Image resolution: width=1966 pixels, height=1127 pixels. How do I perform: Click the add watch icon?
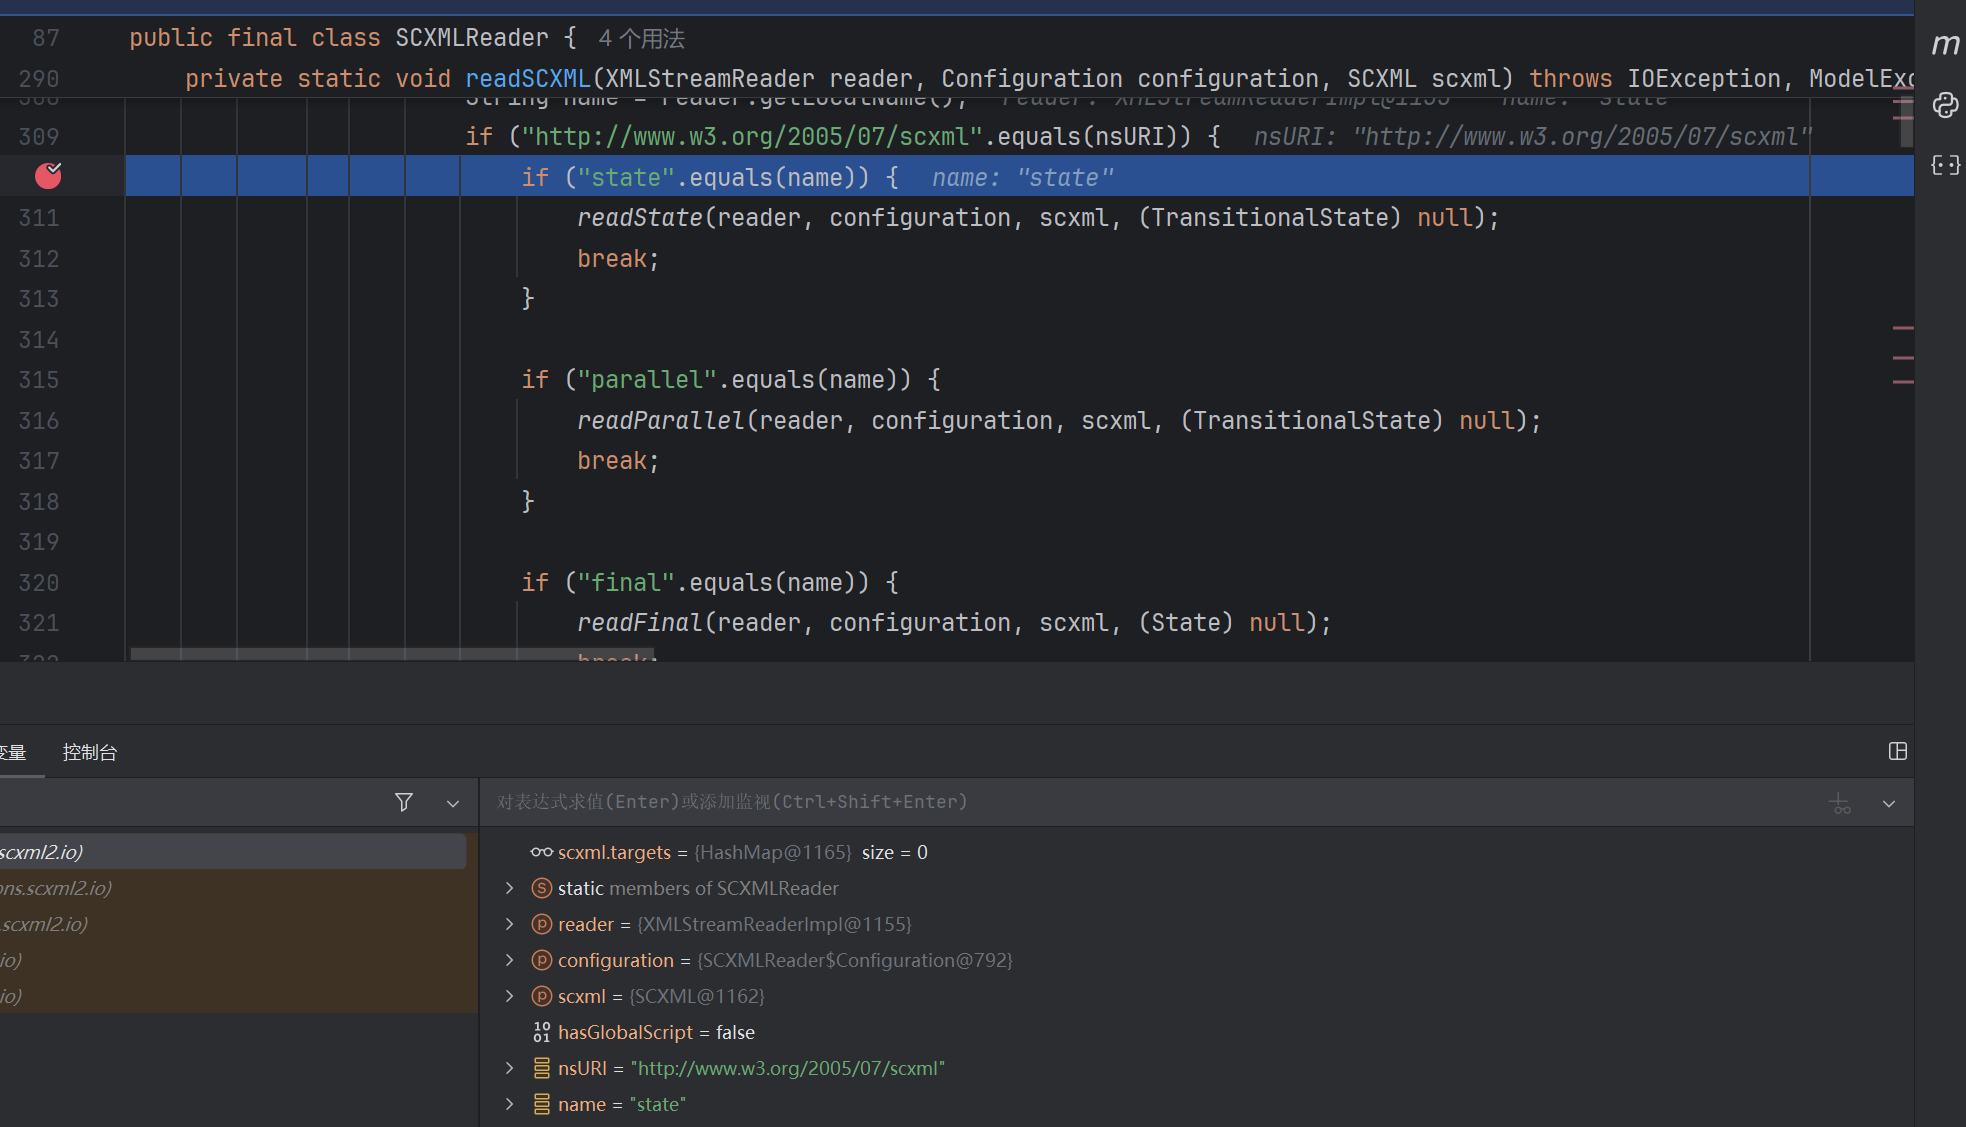[x=1840, y=803]
